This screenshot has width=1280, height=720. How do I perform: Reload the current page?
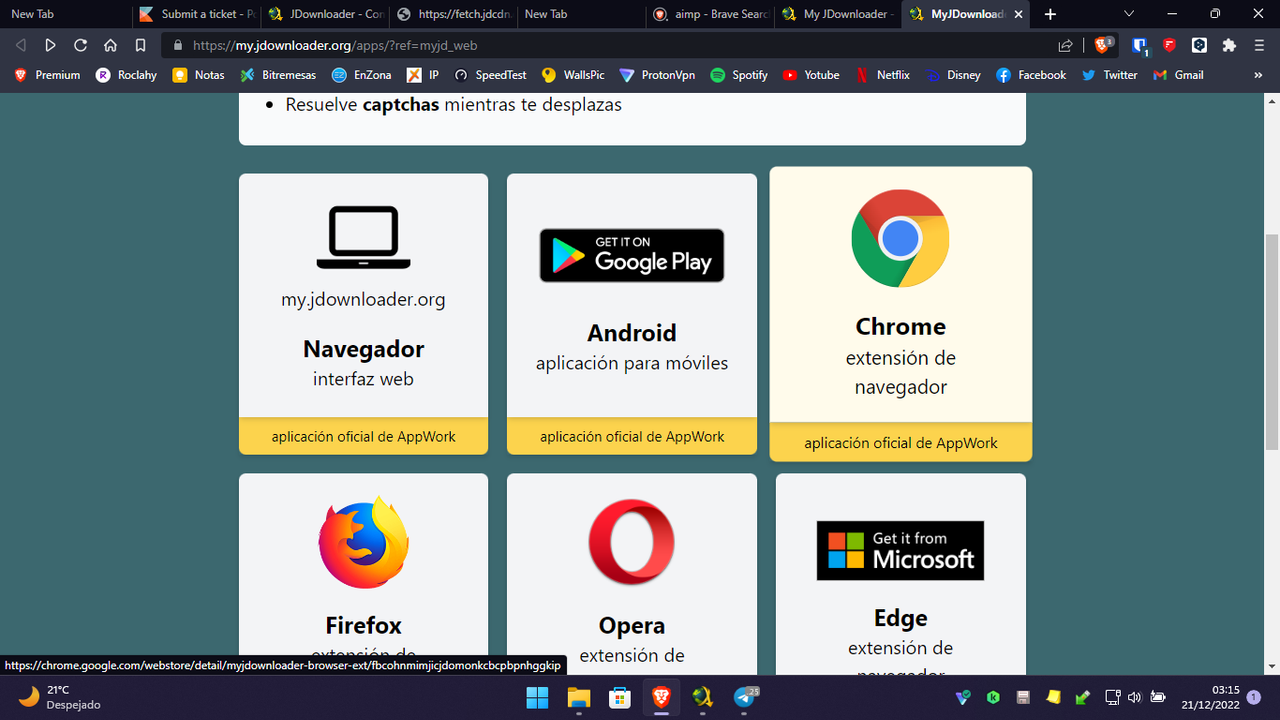coord(80,45)
